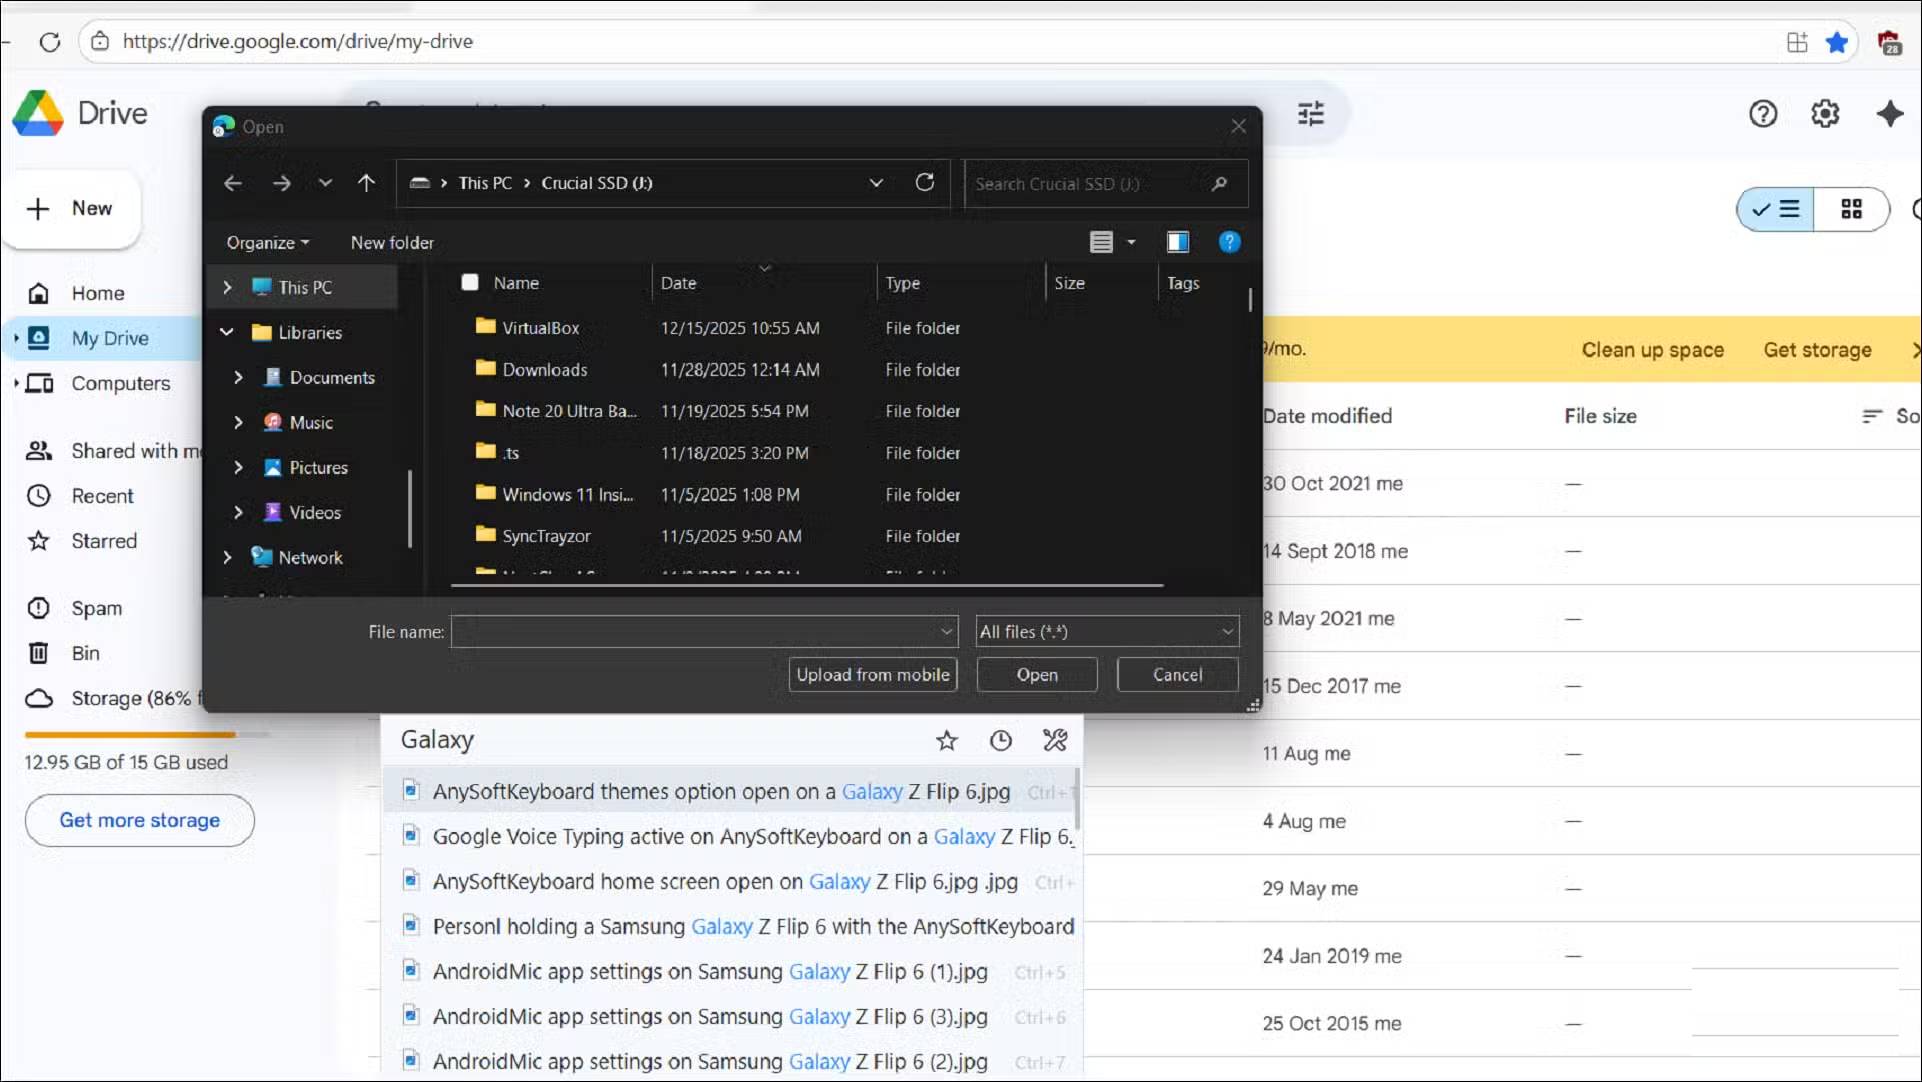Screen dimensions: 1922x1082
Task: Click the Gemini sparkle icon in Drive
Action: point(1889,114)
